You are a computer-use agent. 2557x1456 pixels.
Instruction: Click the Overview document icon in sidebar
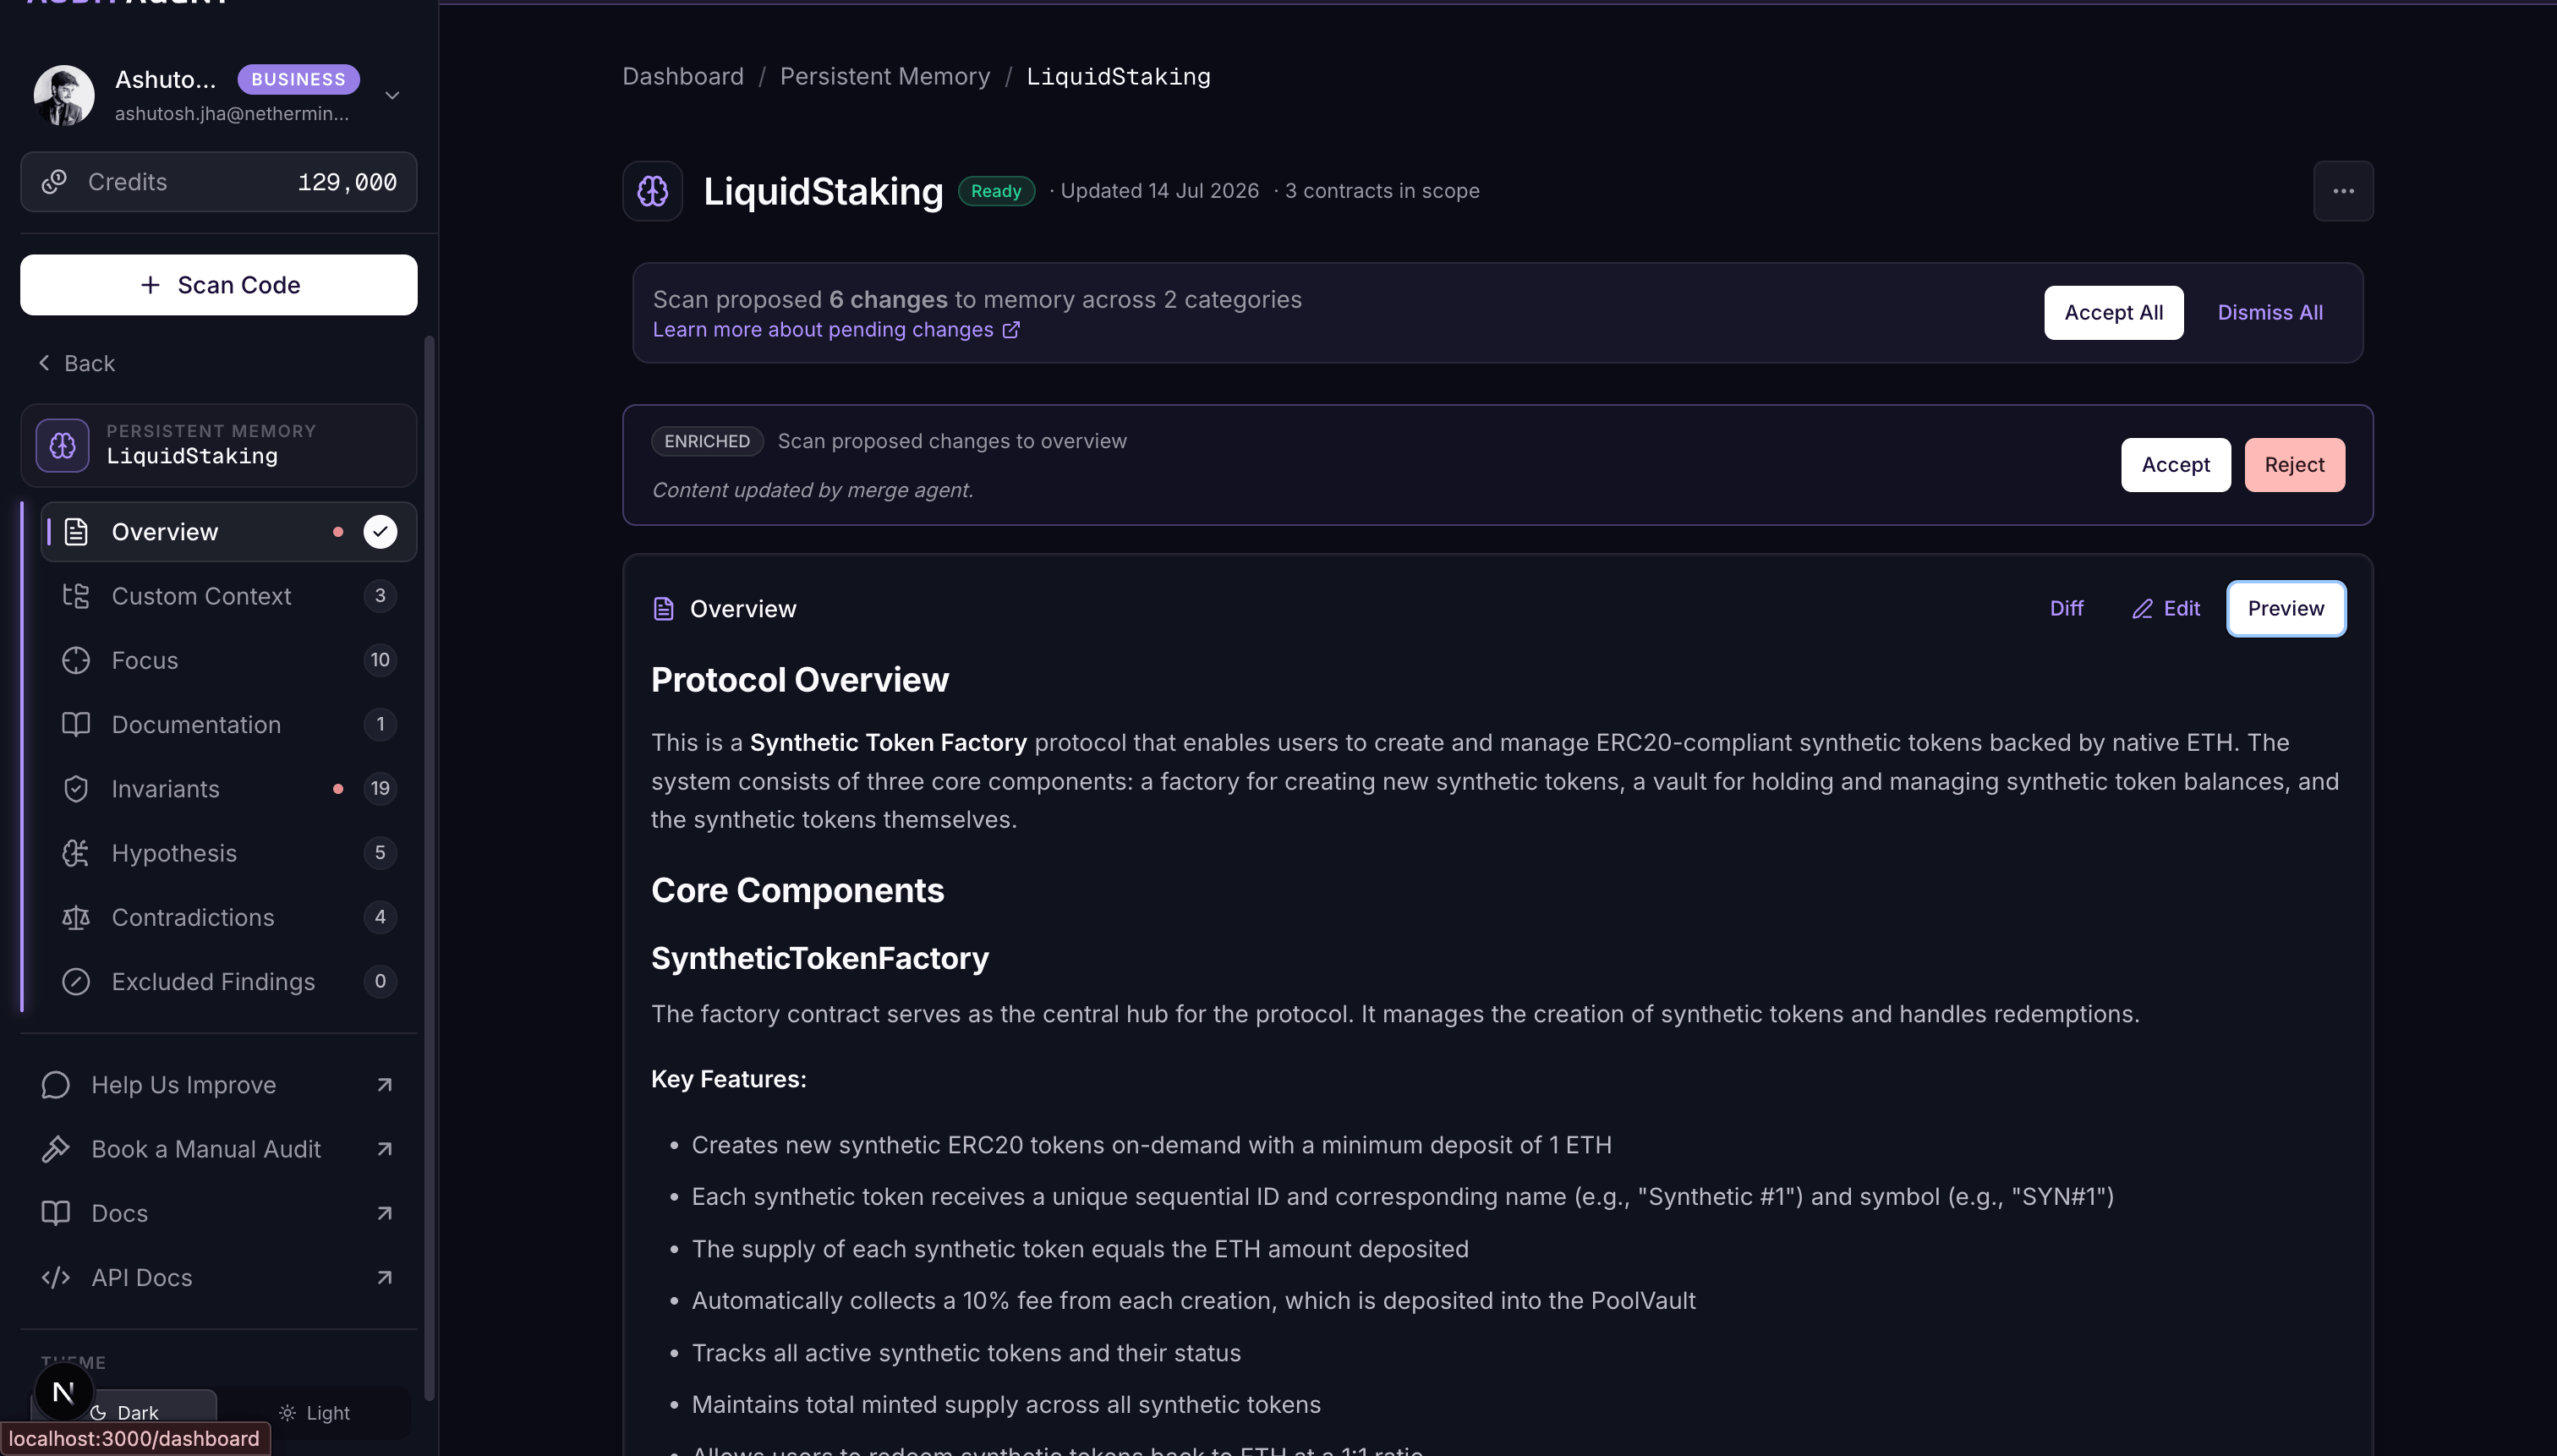point(76,532)
